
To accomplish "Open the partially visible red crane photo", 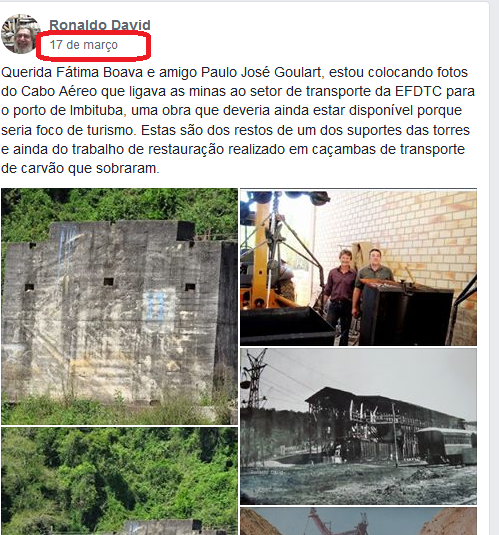I will [x=358, y=521].
